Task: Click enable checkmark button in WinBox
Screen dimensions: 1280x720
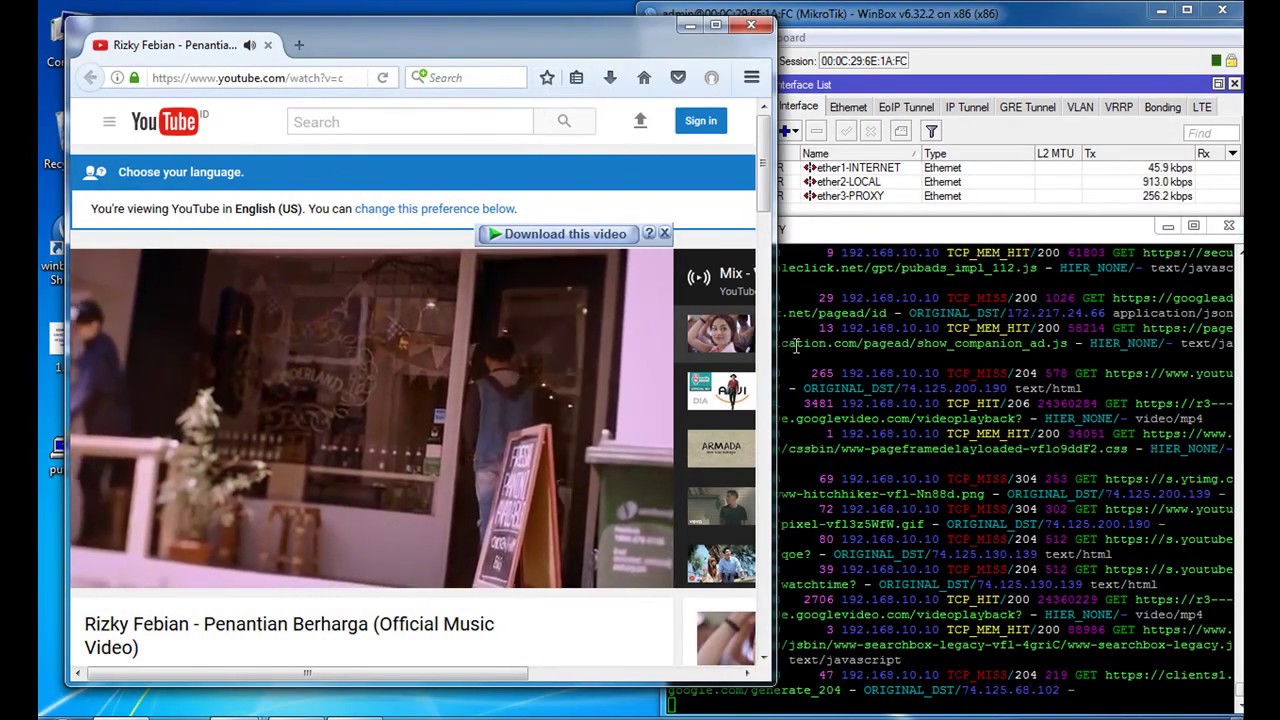Action: tap(846, 131)
